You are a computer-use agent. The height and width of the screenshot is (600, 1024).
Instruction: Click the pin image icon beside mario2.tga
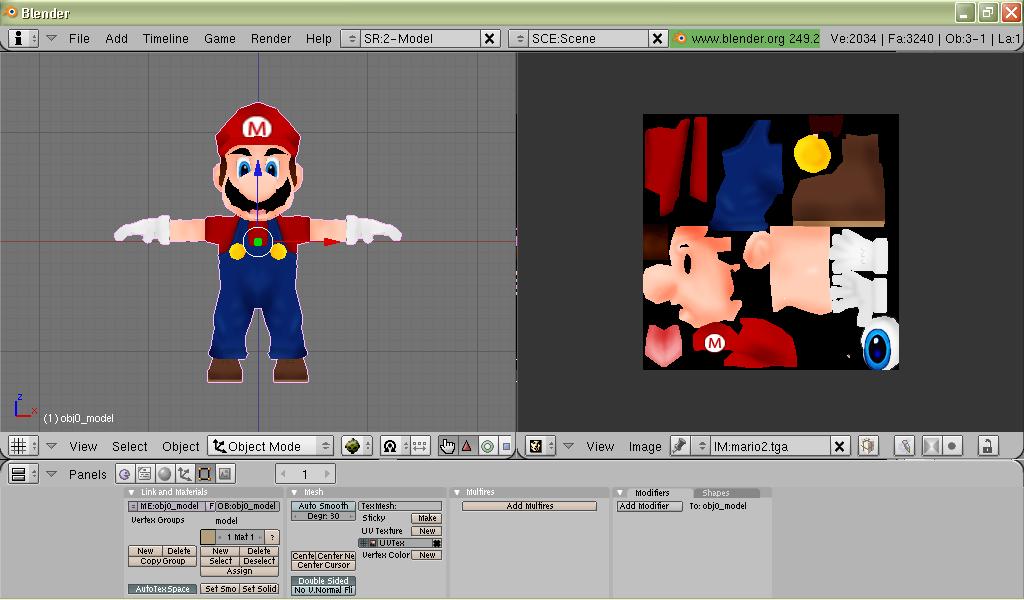680,446
